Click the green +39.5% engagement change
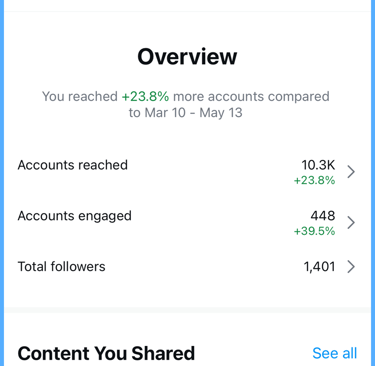The width and height of the screenshot is (375, 366). tap(314, 231)
